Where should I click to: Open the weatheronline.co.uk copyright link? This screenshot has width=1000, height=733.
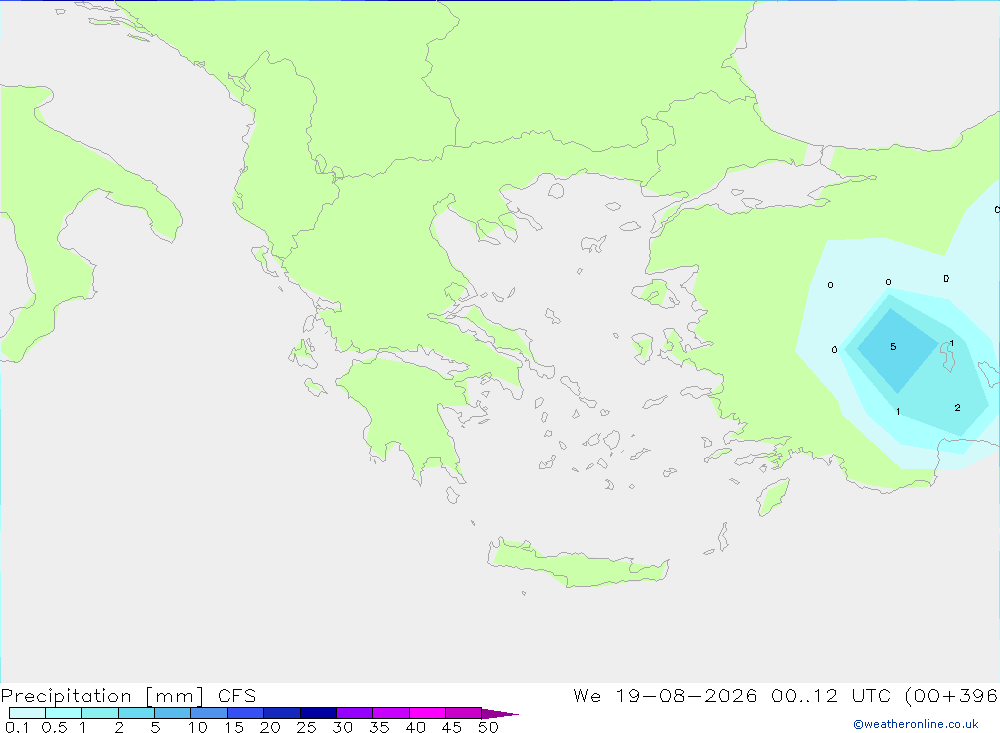[x=916, y=724]
